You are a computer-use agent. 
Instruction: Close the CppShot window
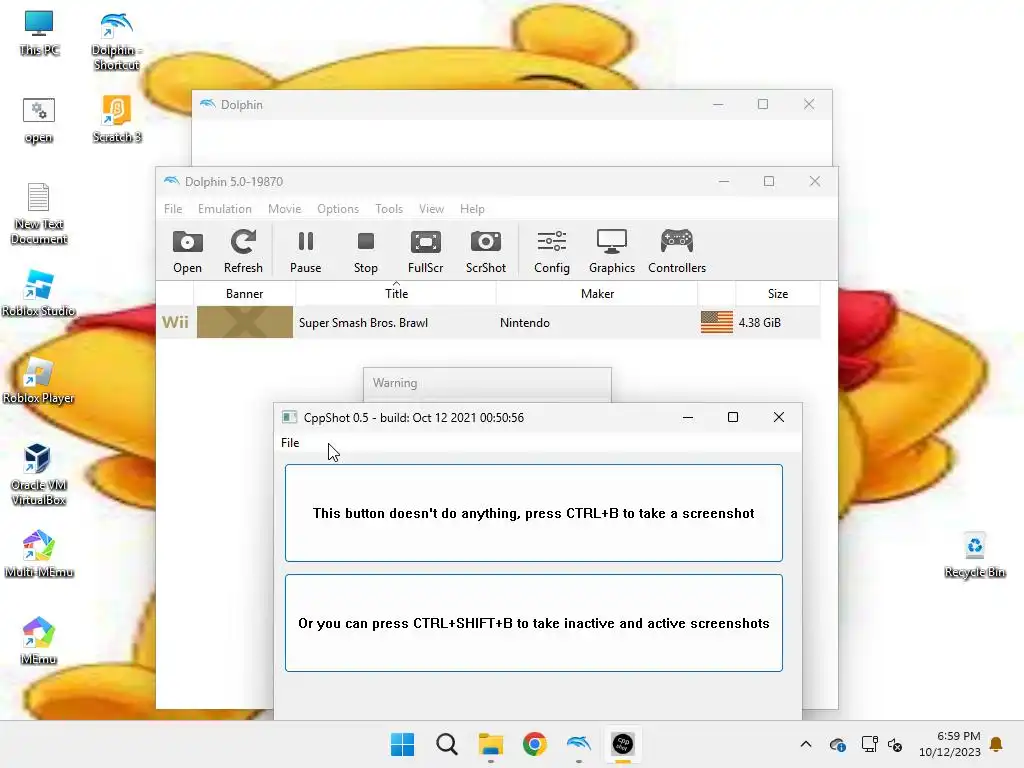point(778,417)
